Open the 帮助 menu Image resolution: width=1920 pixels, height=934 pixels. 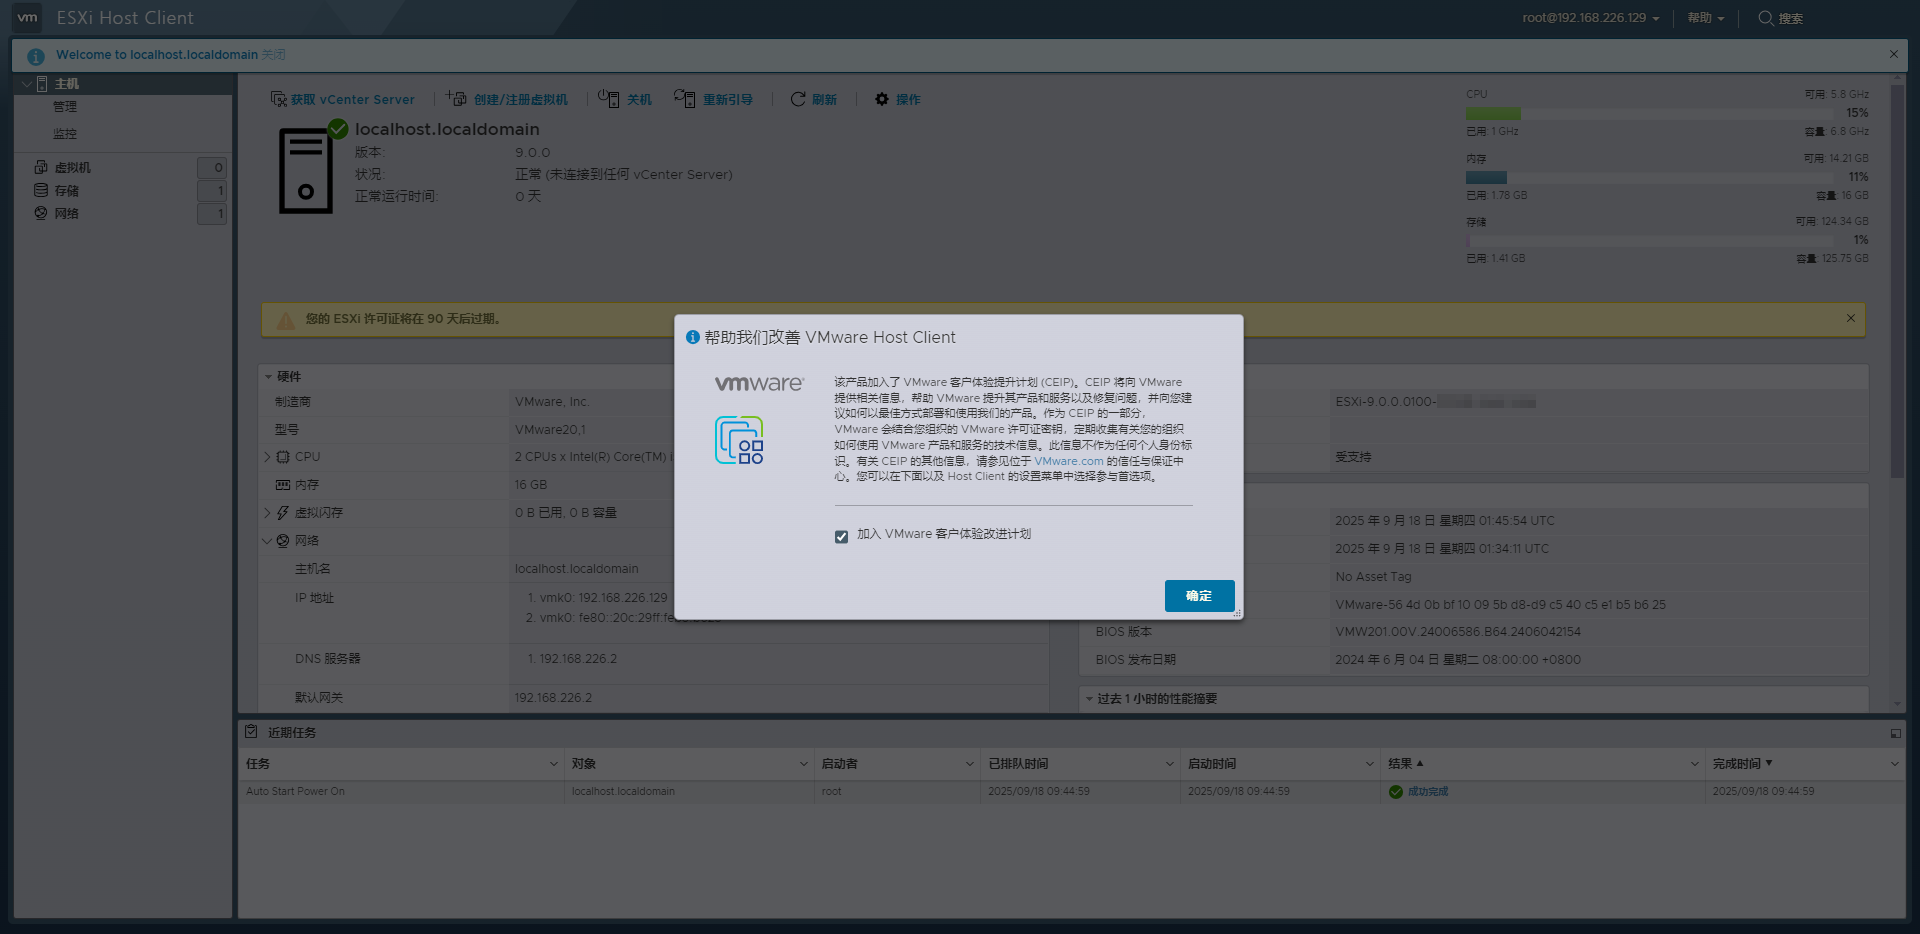click(1701, 18)
